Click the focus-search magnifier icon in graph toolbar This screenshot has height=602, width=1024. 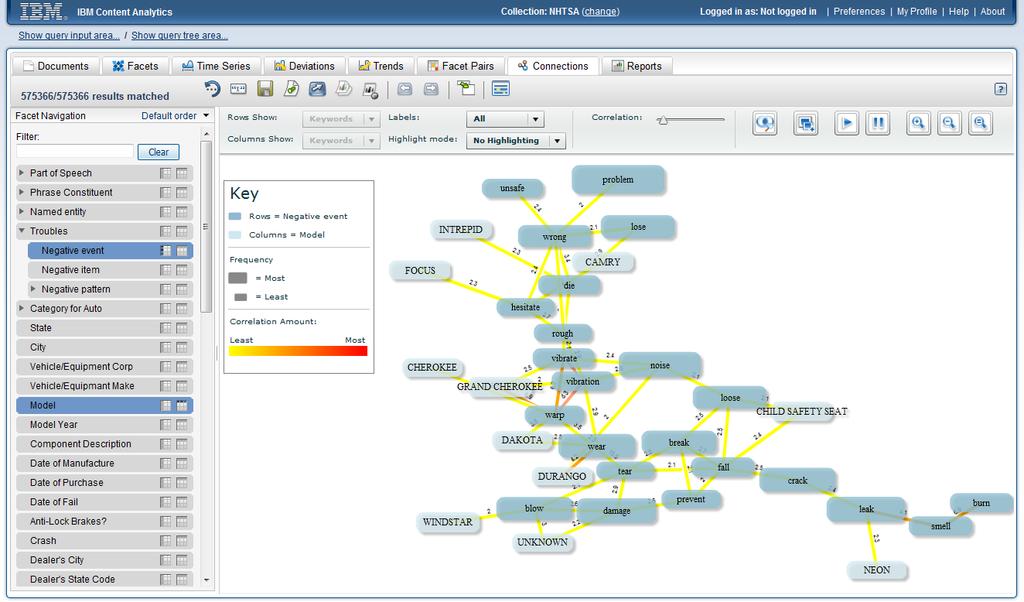pos(765,123)
